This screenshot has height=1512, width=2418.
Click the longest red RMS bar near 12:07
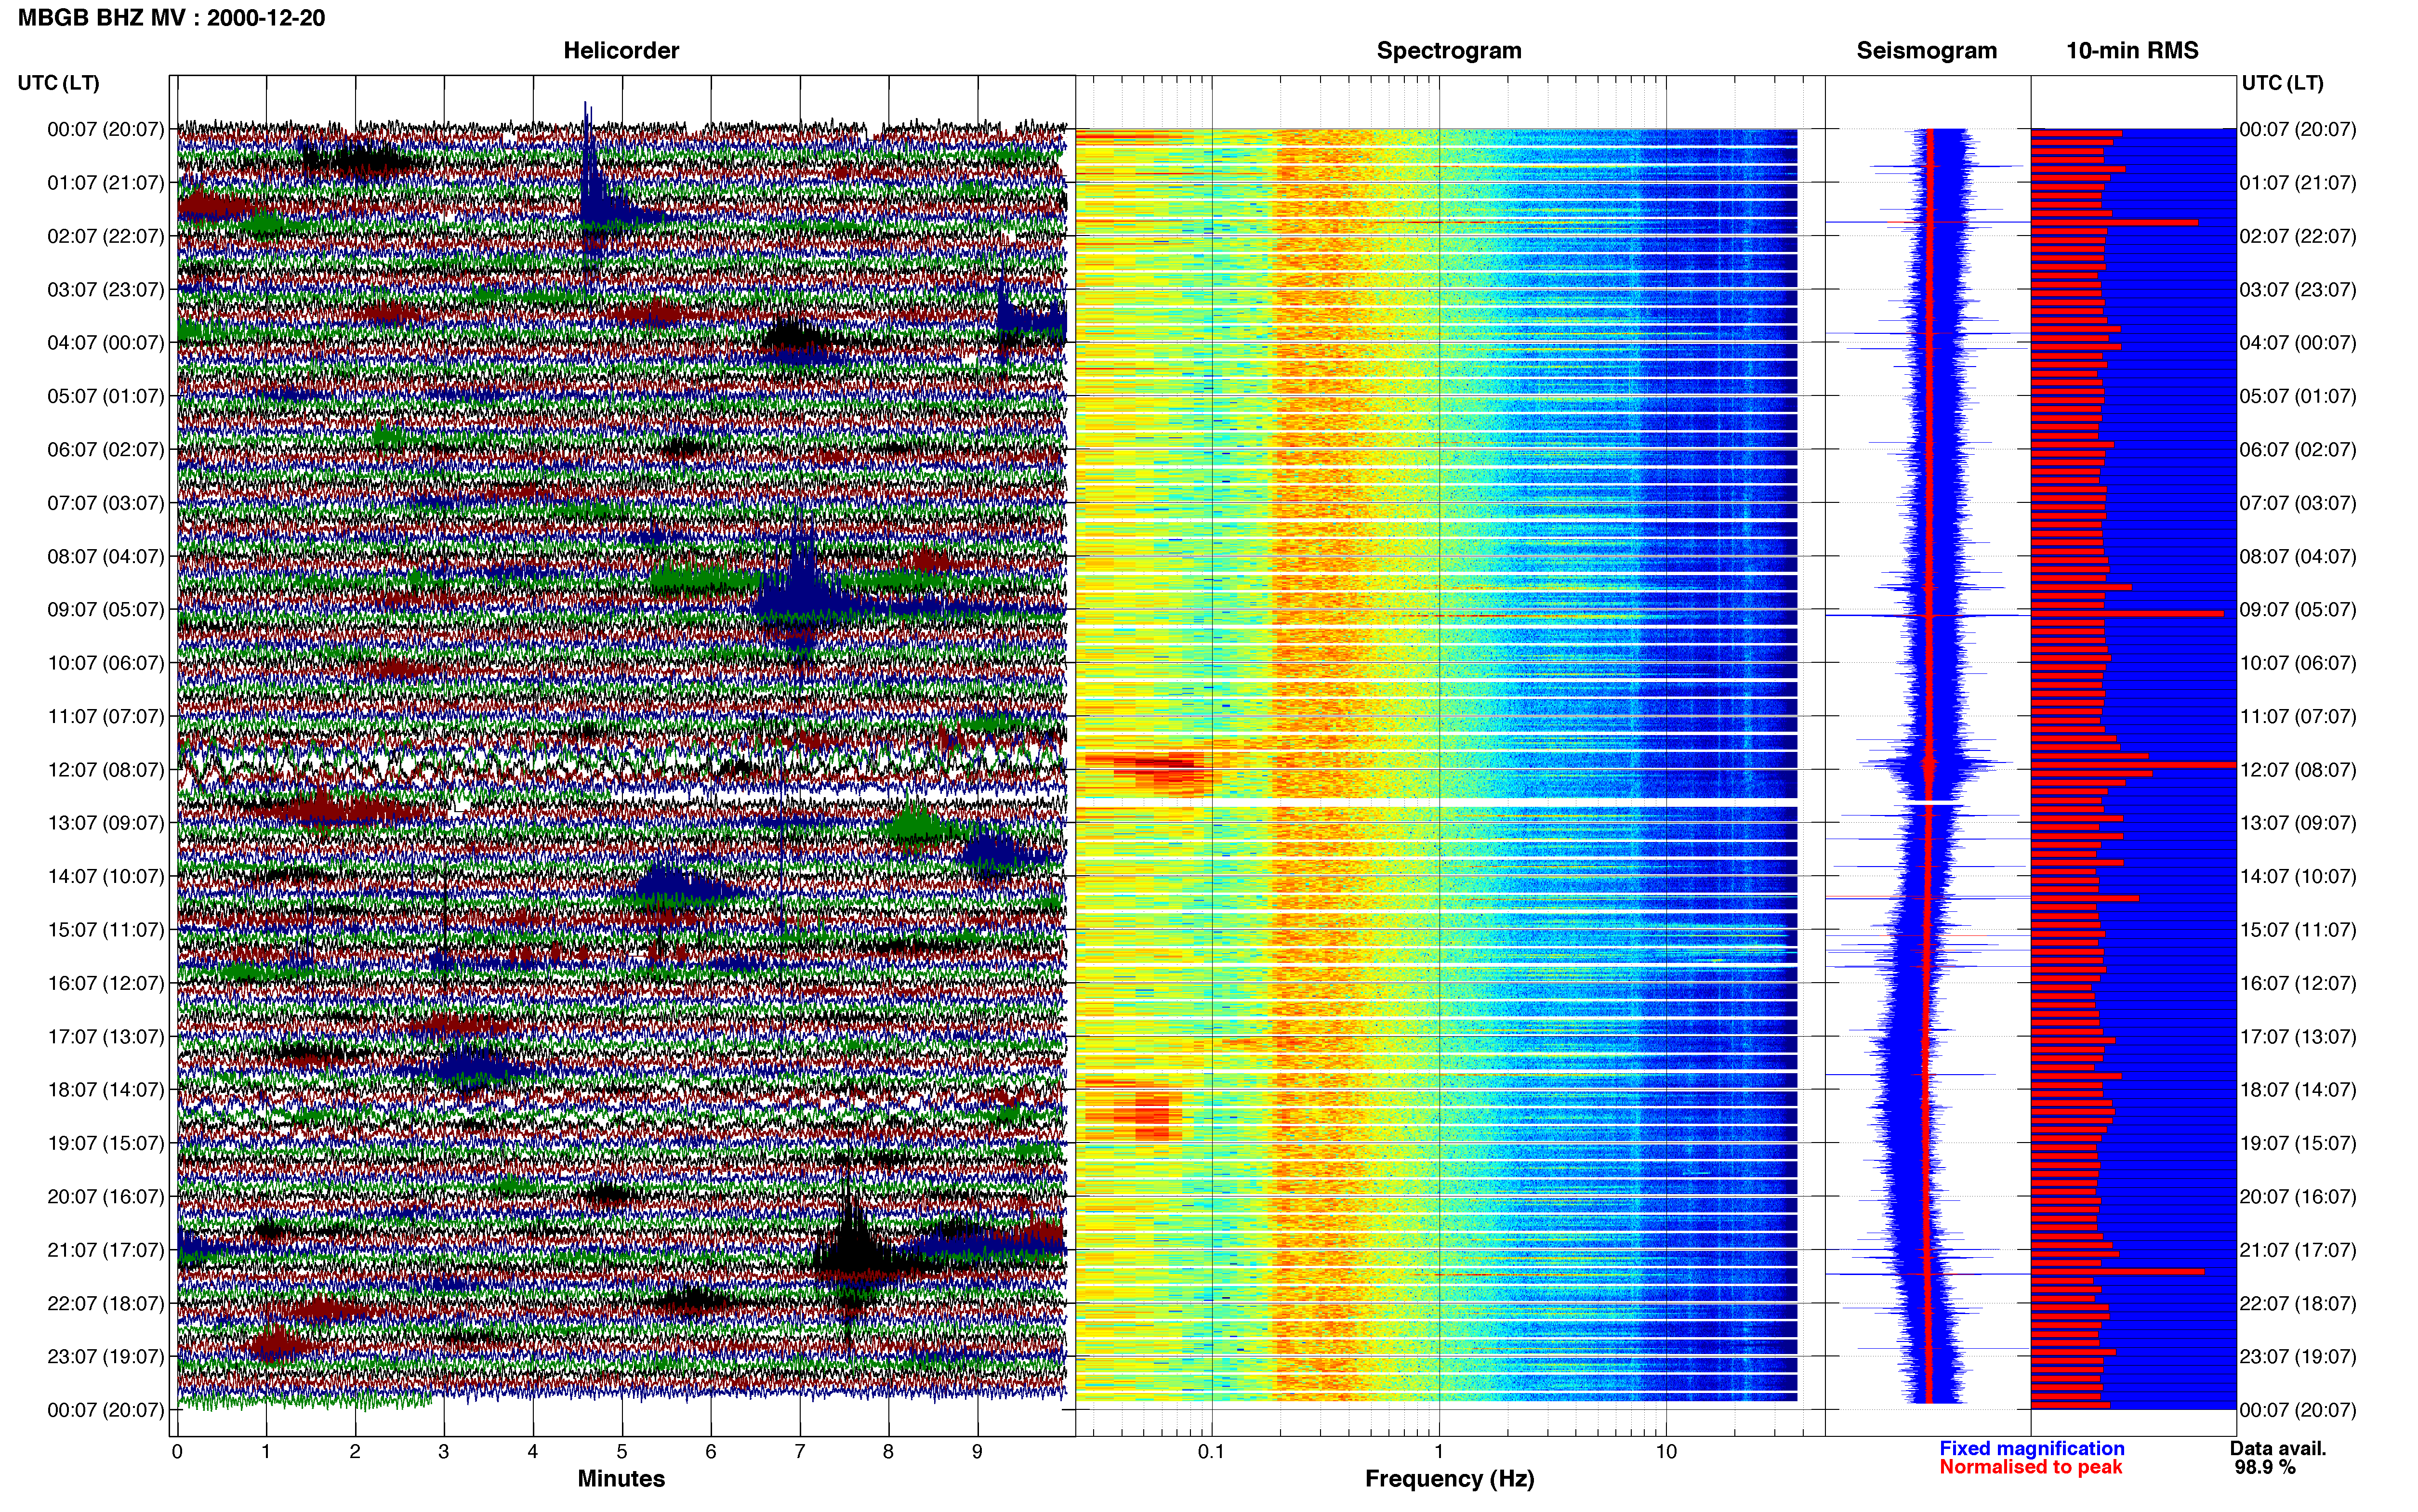(x=2133, y=764)
